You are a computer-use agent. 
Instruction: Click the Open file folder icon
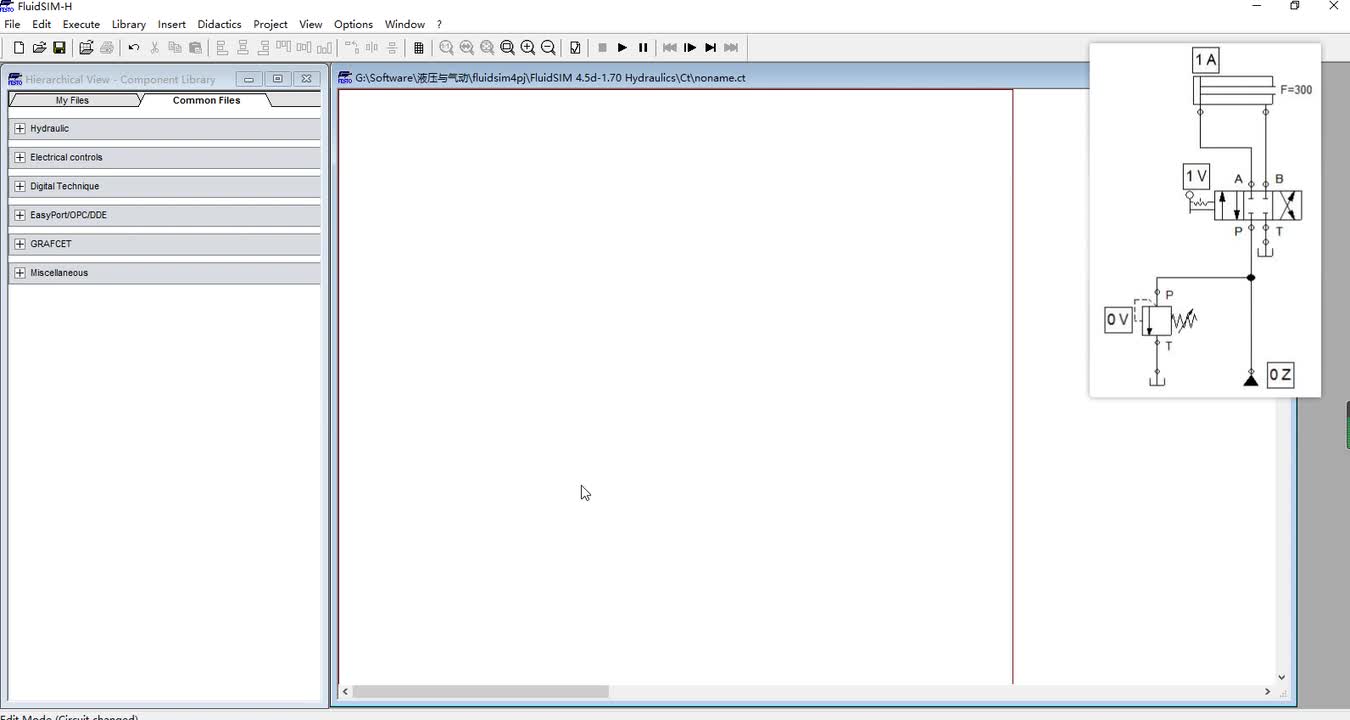point(39,48)
